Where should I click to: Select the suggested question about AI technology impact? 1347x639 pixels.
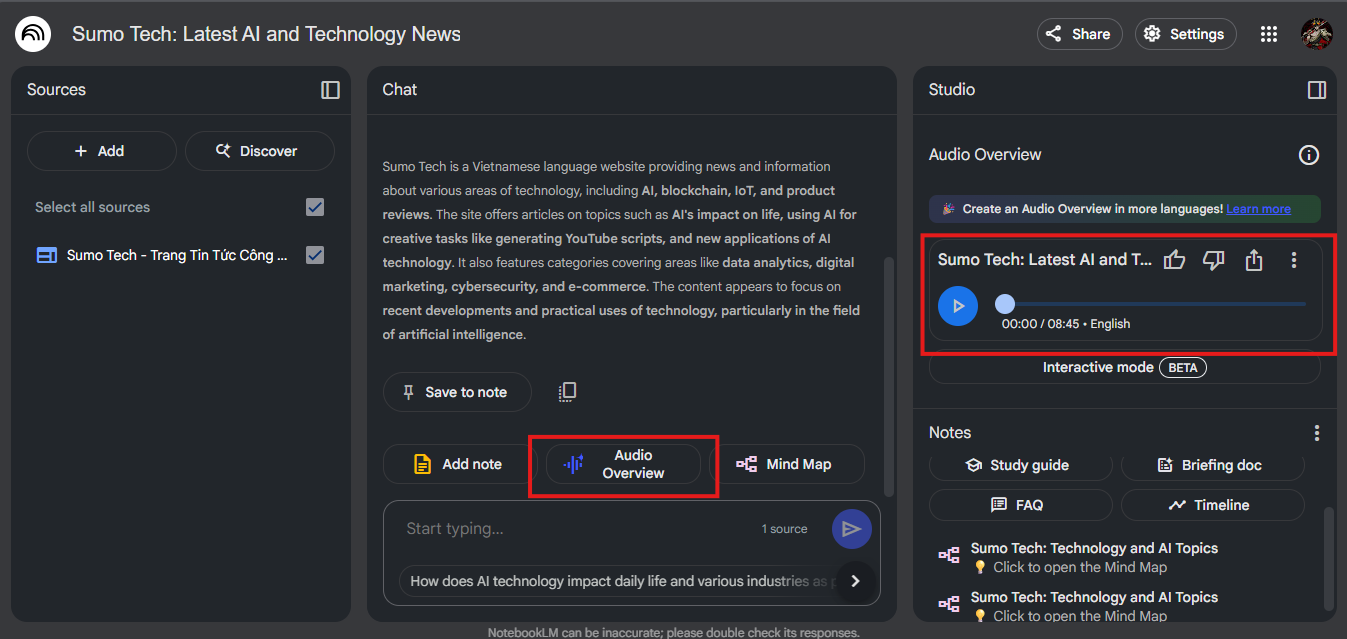[618, 581]
